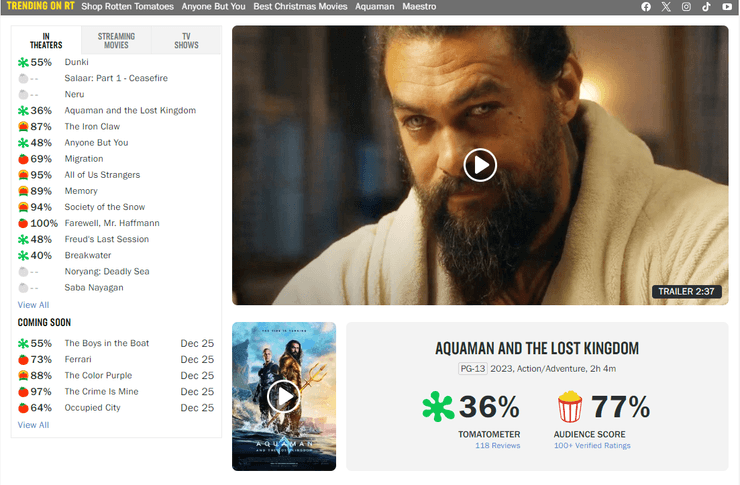This screenshot has width=740, height=485.
Task: Open Noryang: Deadly Sea movie link
Action: coord(107,271)
